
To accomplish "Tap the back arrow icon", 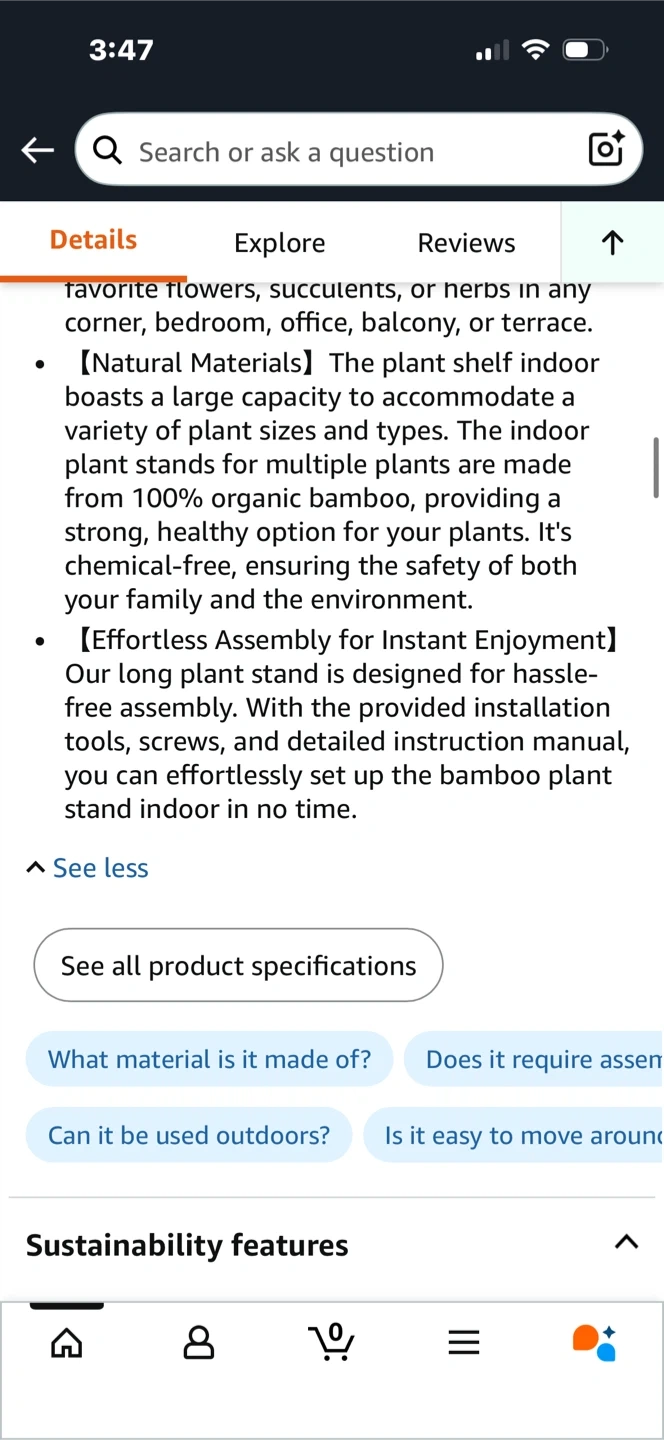I will (x=38, y=150).
